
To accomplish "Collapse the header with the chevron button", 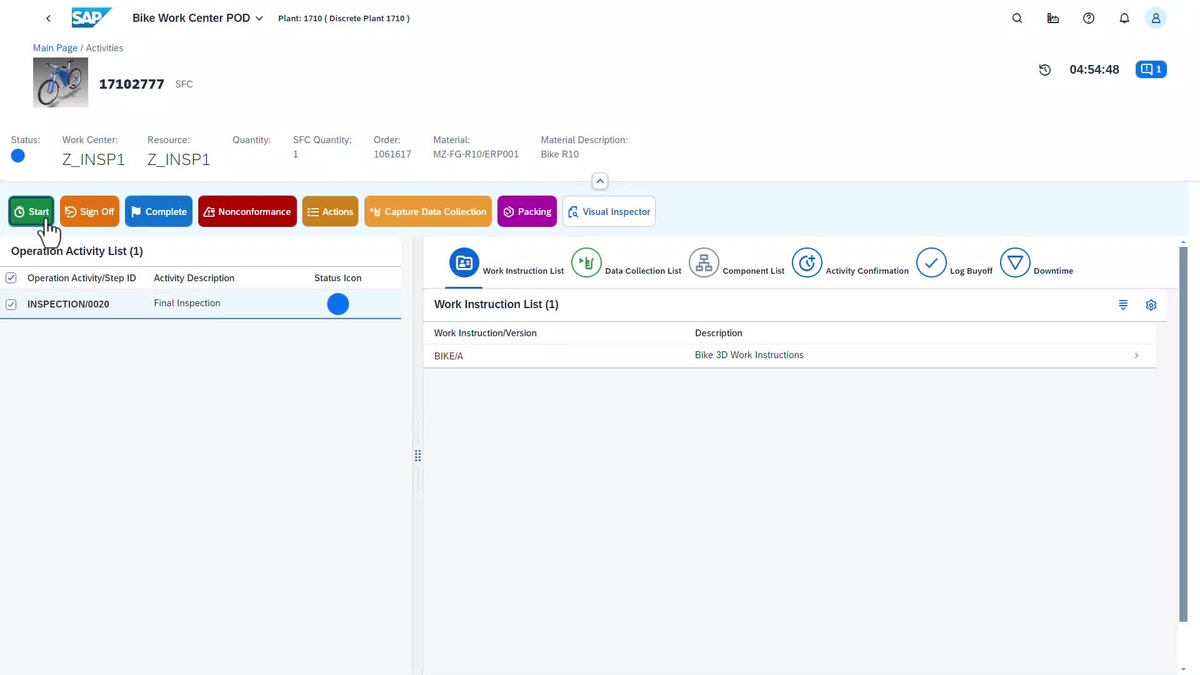I will click(x=600, y=181).
